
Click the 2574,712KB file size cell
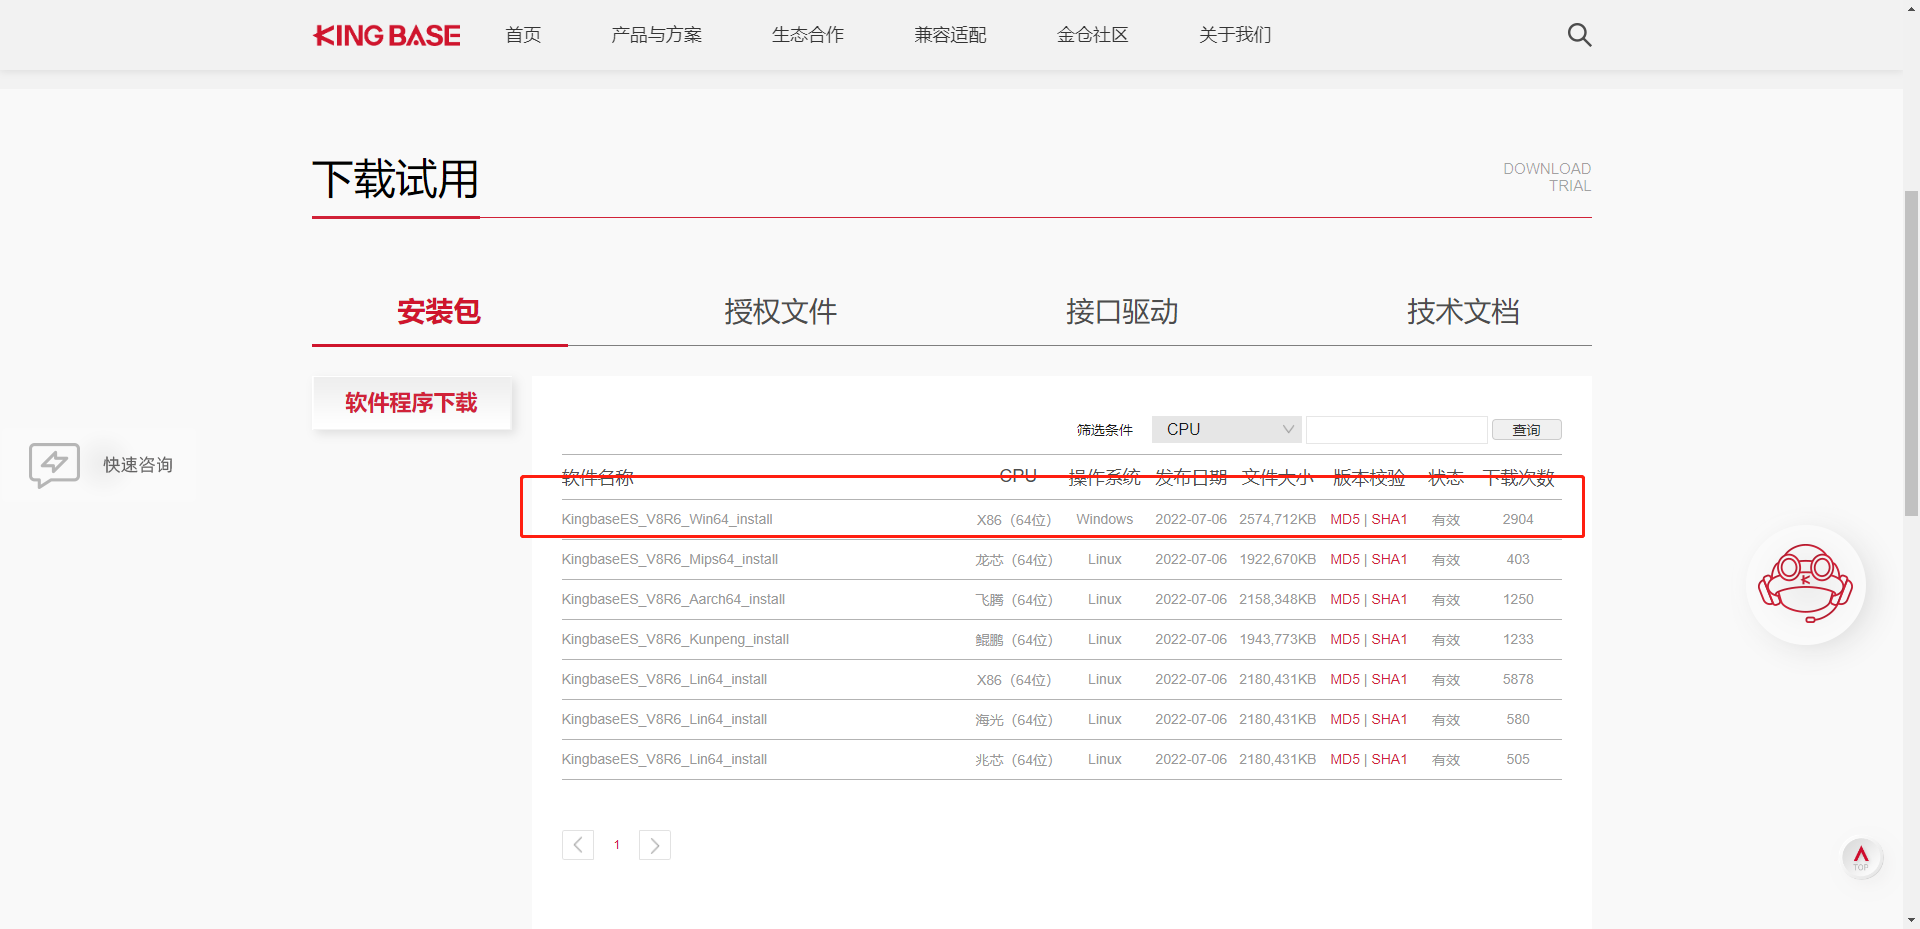point(1278,519)
